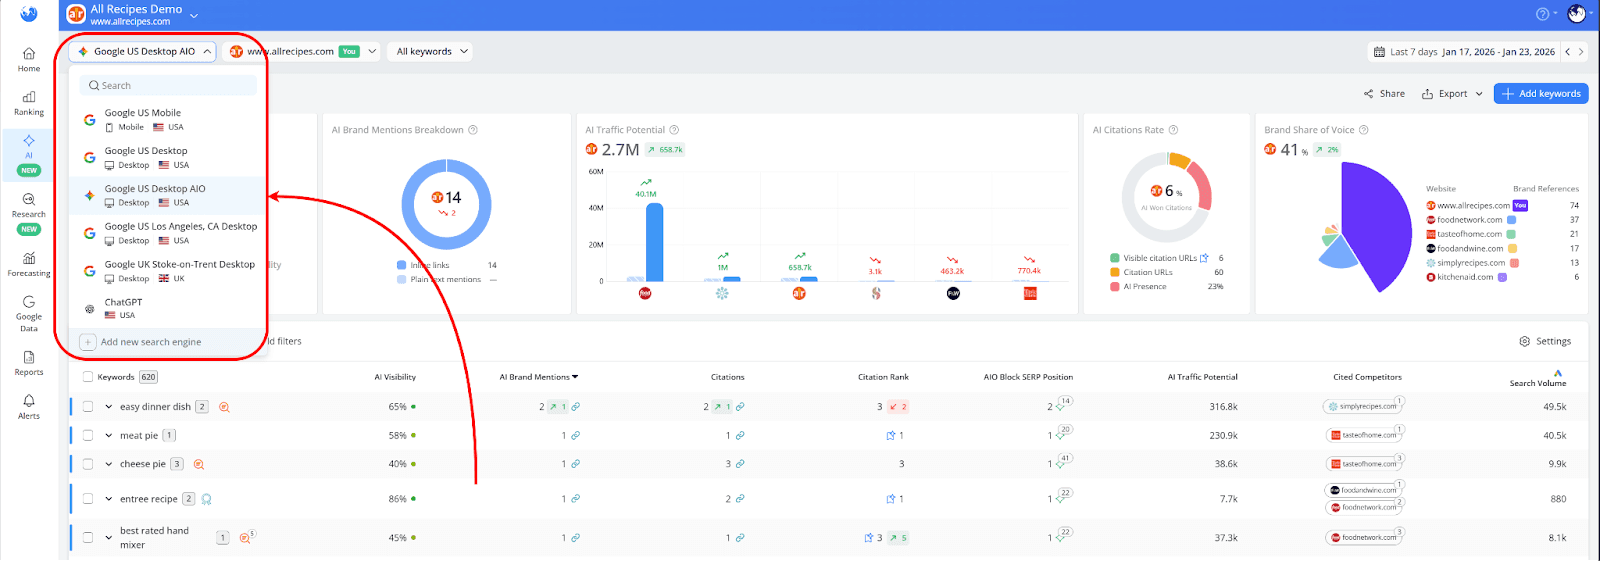Click the simplyrecipes.com competitor chip in table

(1364, 407)
